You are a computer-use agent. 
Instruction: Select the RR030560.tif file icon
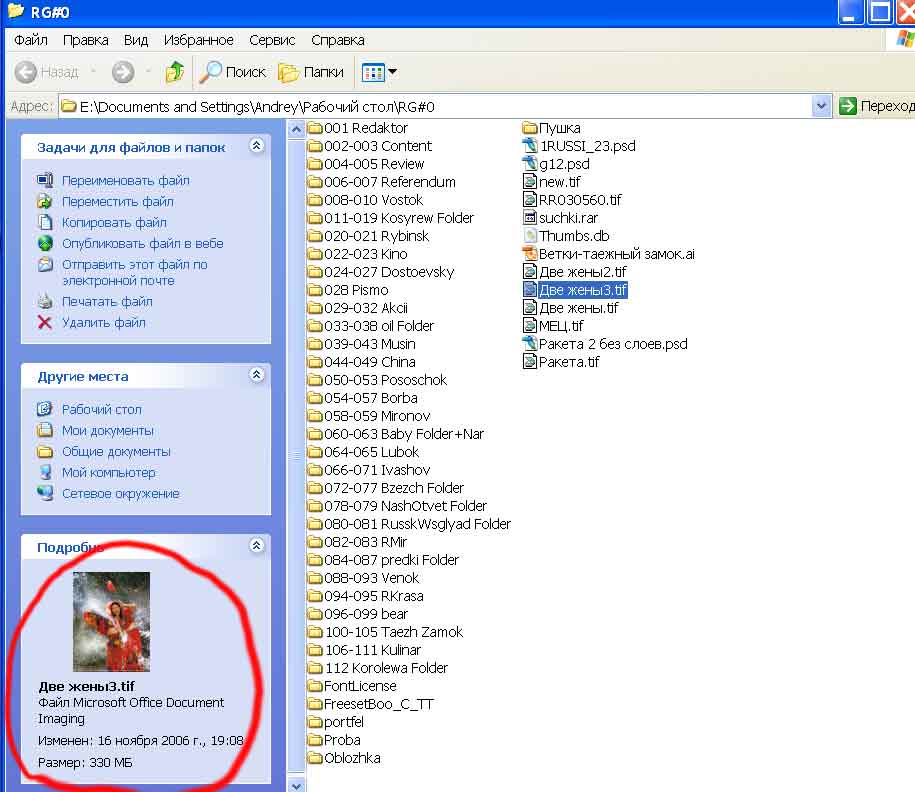530,200
